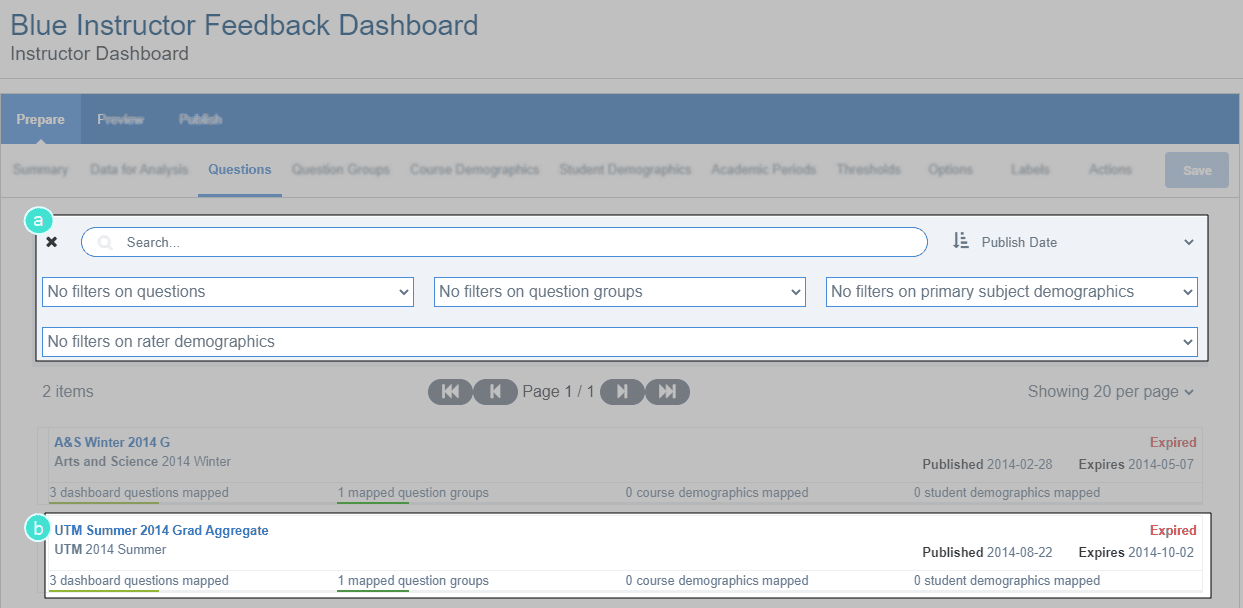
Task: Click 1 mapped question groups in UTM row
Action: coord(413,581)
